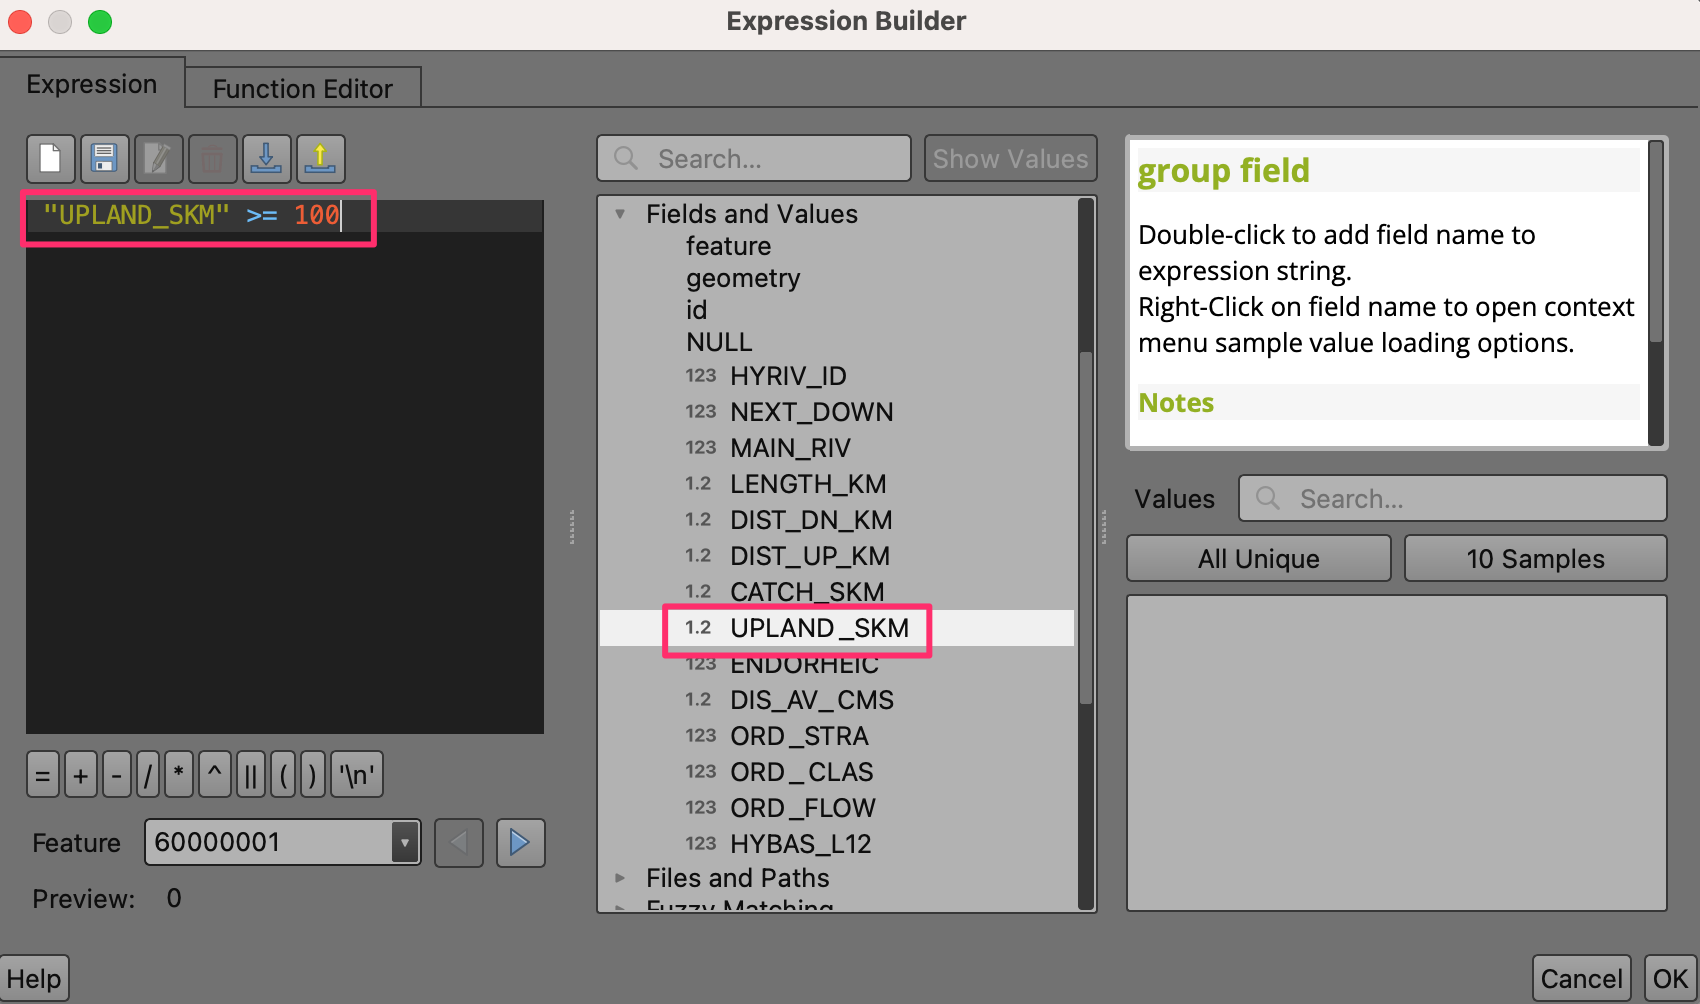Expand the Files and Paths group
The height and width of the screenshot is (1004, 1700).
coord(621,878)
